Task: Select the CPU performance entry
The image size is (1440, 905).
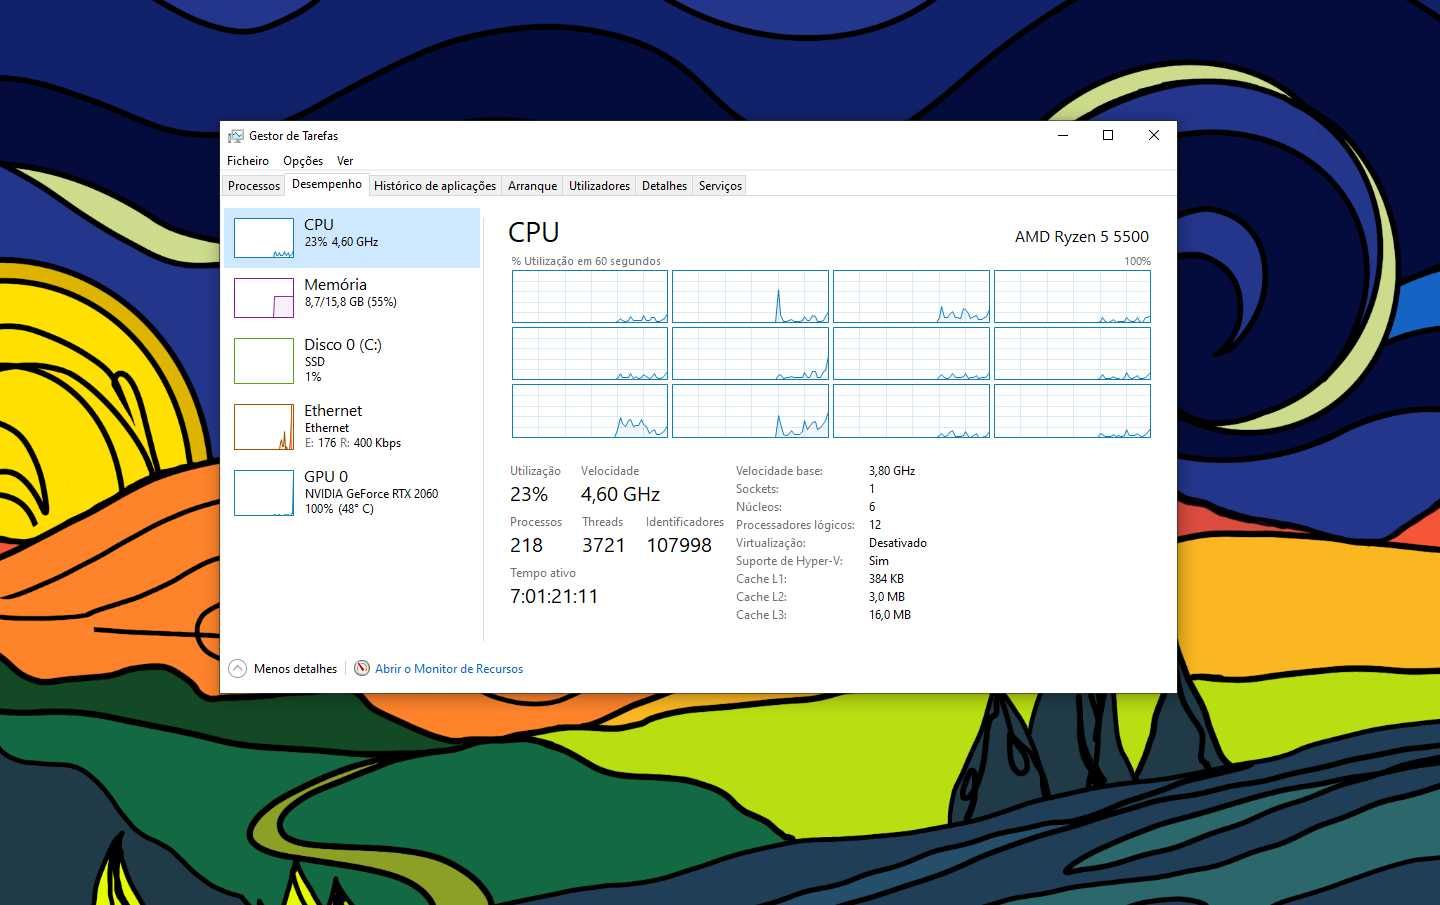Action: 352,238
